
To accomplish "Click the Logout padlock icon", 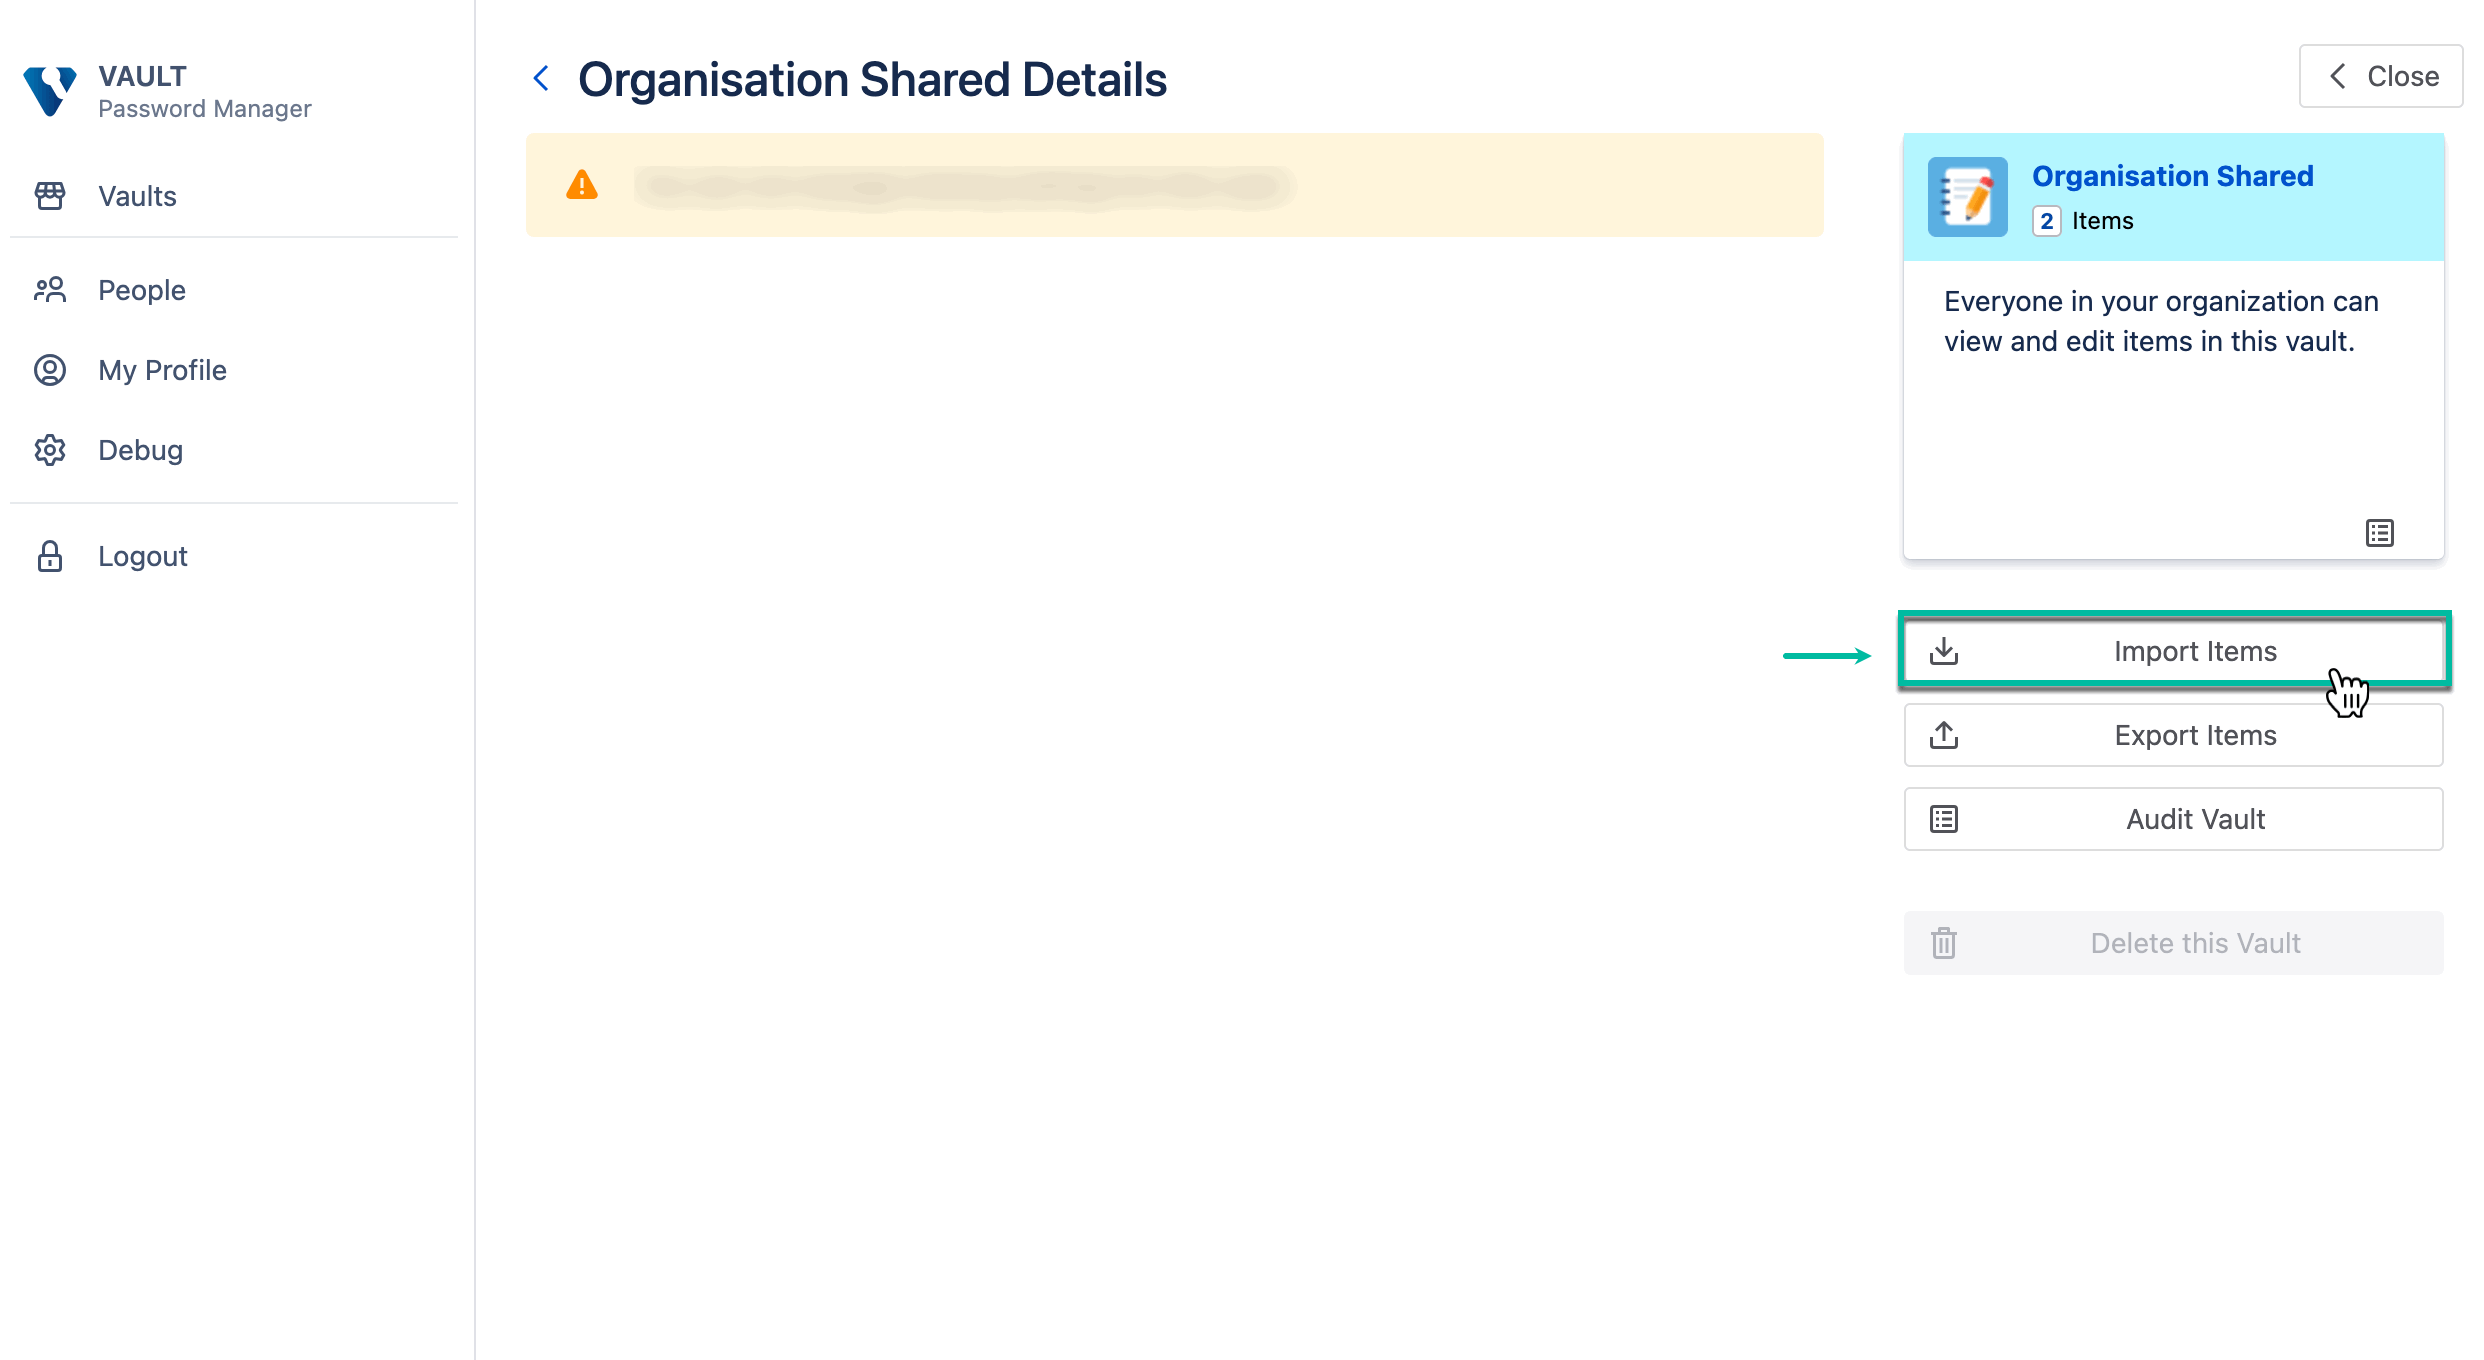I will [x=50, y=556].
